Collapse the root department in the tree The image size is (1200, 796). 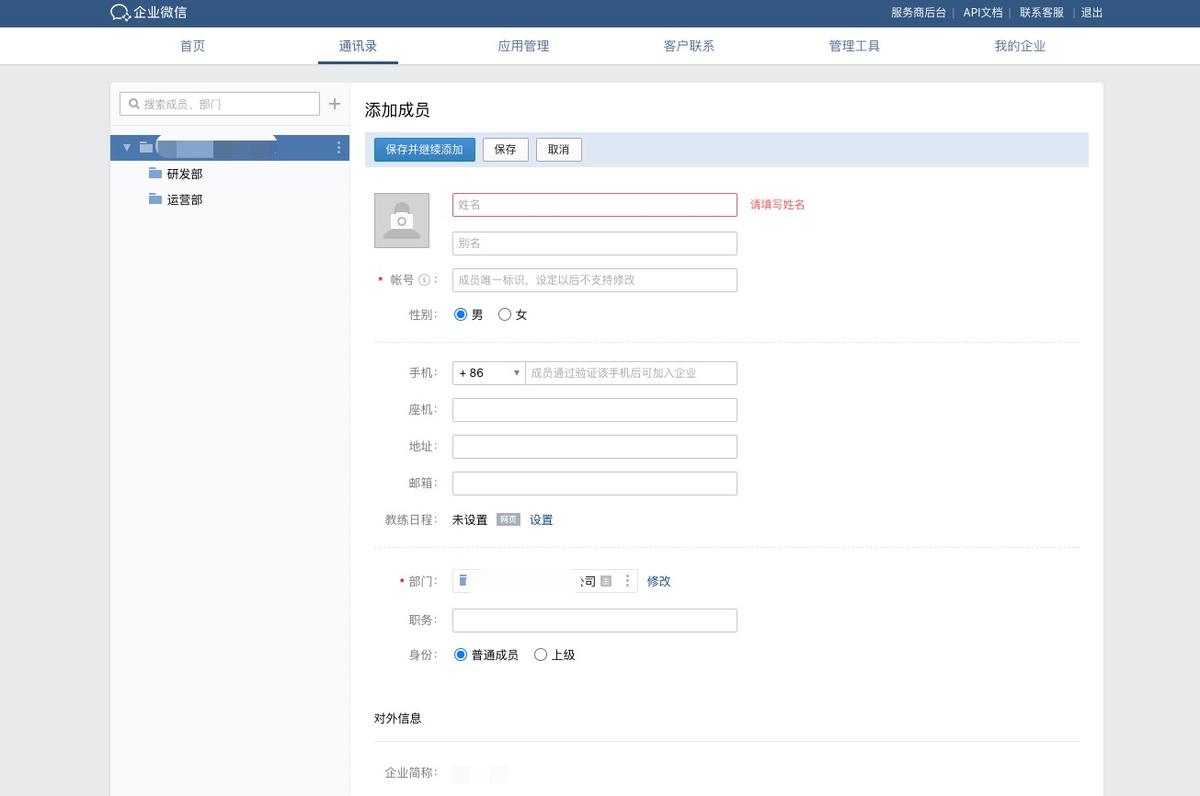coord(127,147)
